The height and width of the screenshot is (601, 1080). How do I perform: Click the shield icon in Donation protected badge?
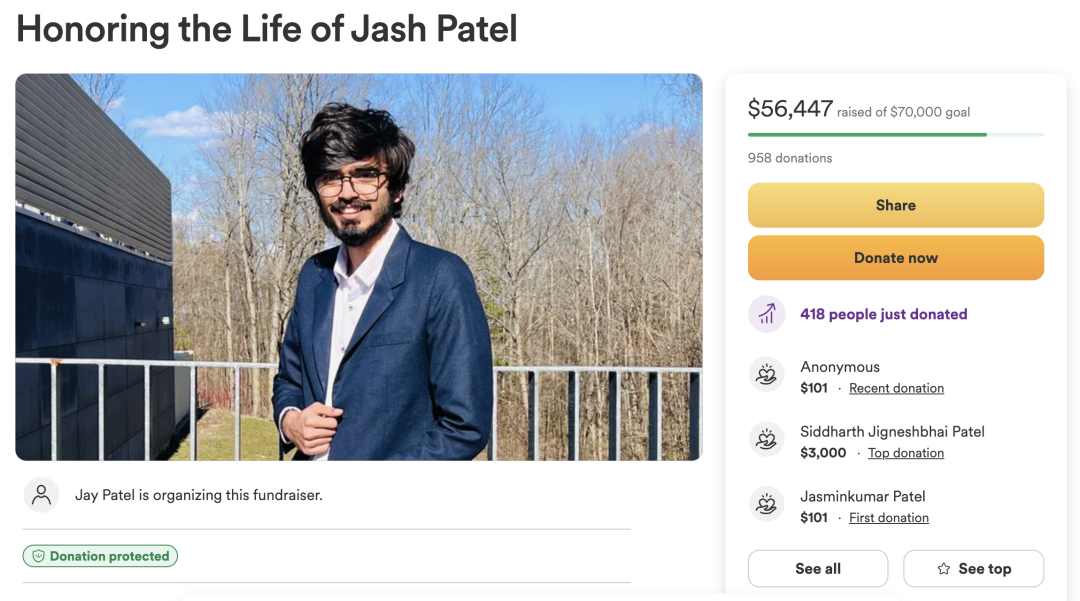pyautogui.click(x=39, y=556)
